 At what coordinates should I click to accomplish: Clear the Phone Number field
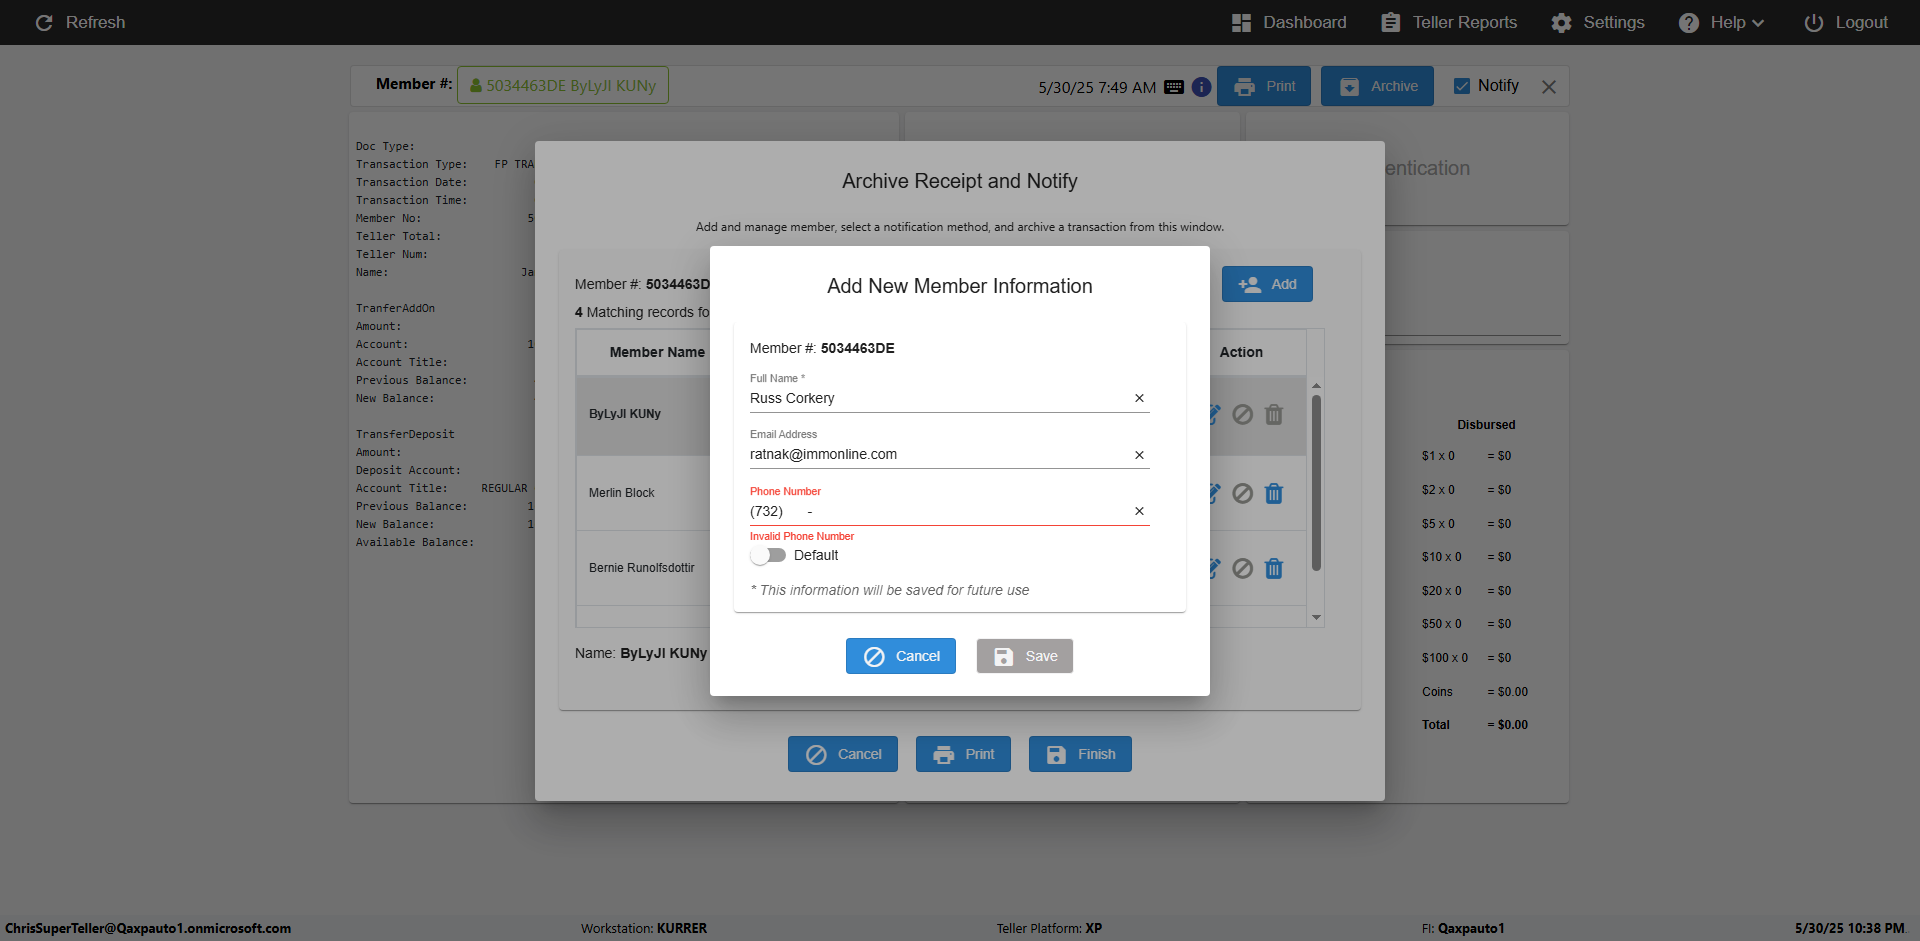point(1139,511)
